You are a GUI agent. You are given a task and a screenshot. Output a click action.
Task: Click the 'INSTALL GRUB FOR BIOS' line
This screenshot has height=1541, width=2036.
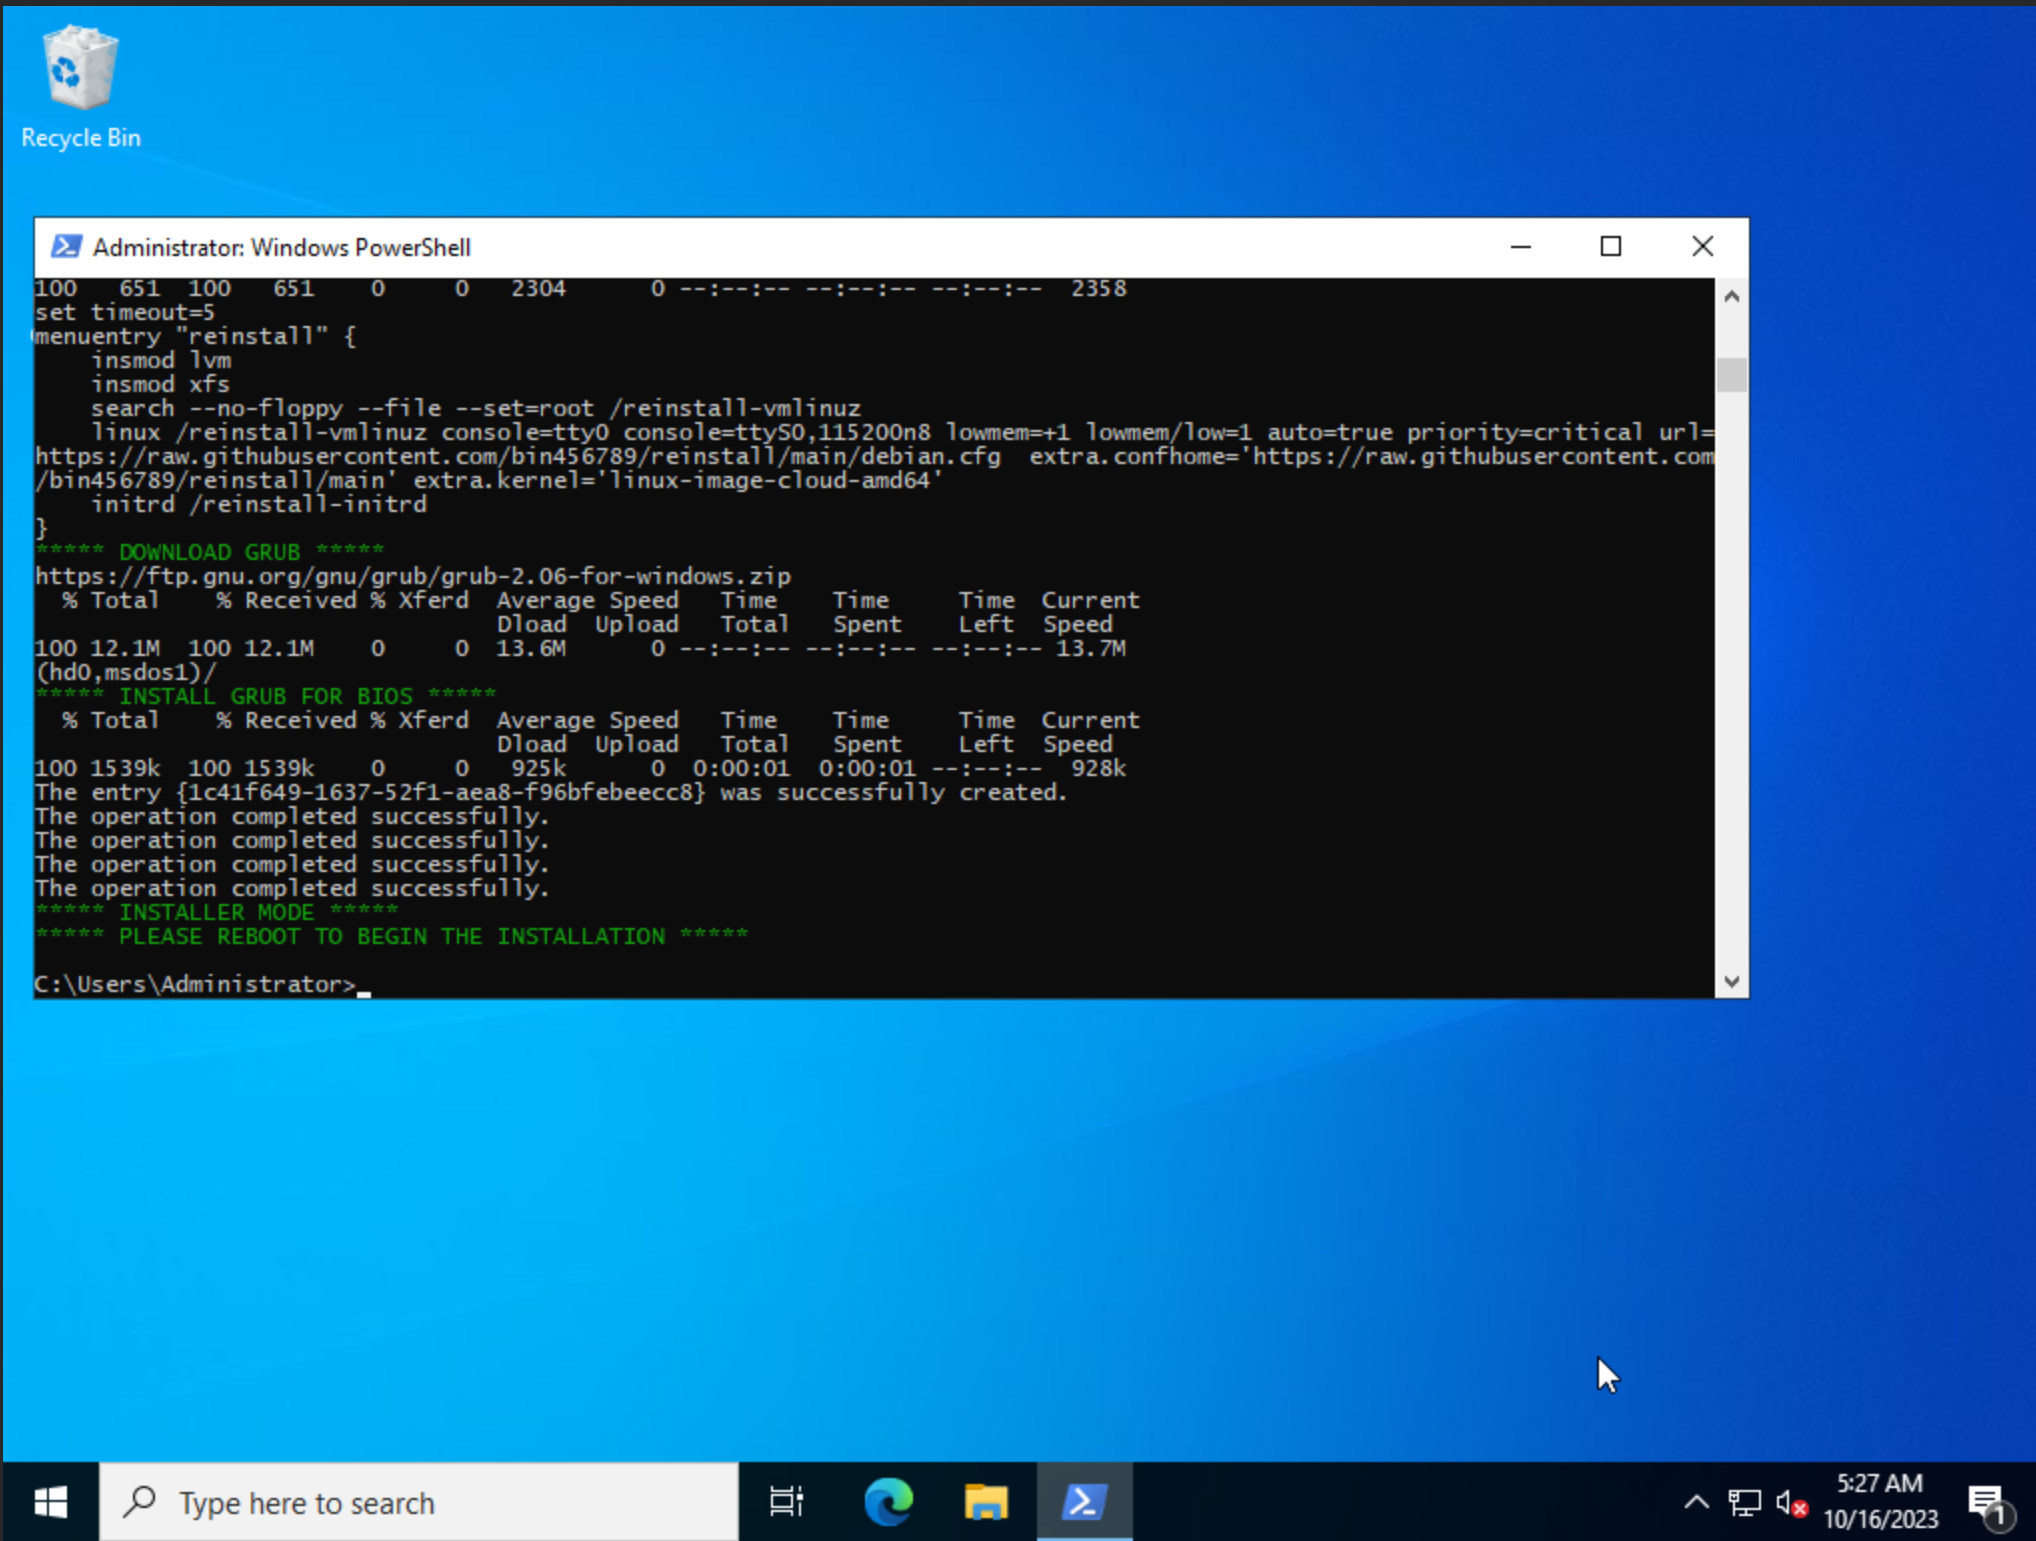tap(266, 696)
